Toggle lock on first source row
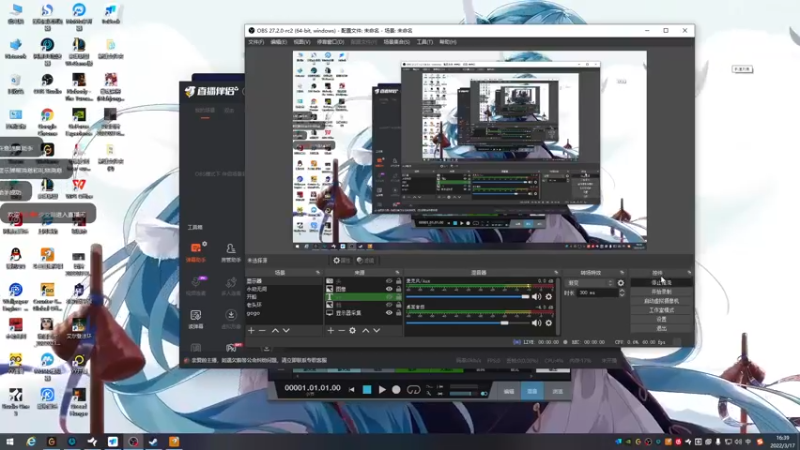Viewport: 800px width, 450px height. tap(398, 281)
